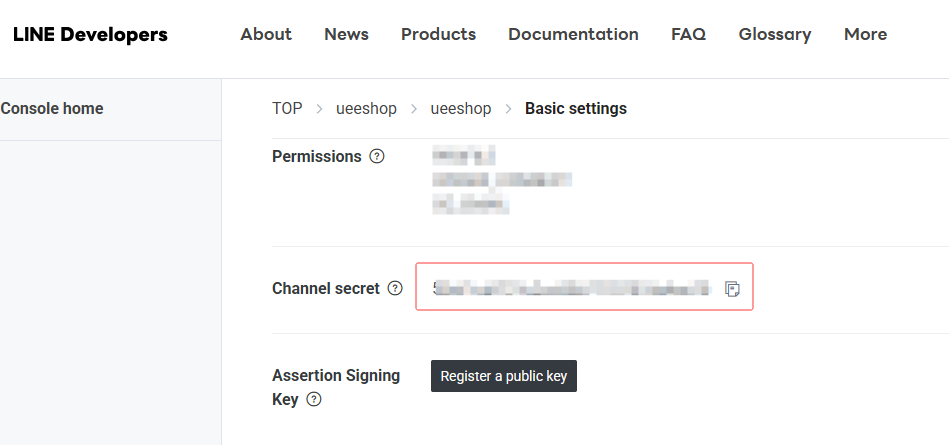Click the LINE Developers logo
Screen dimensions: 949x445
click(x=90, y=35)
